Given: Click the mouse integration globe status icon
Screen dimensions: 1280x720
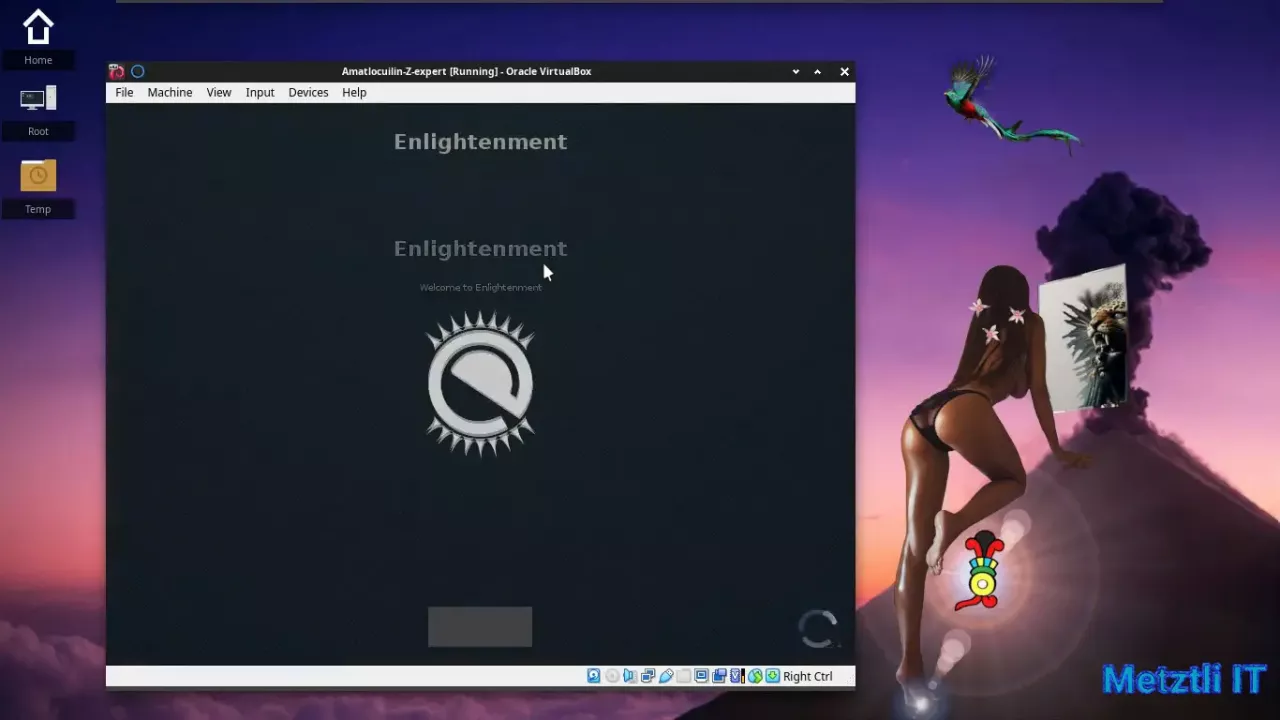Looking at the screenshot, I should click(755, 676).
